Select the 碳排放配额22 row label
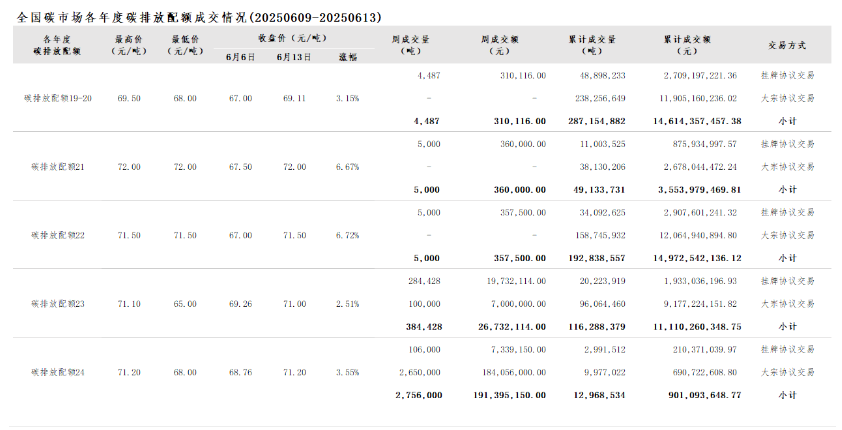 [x=58, y=235]
